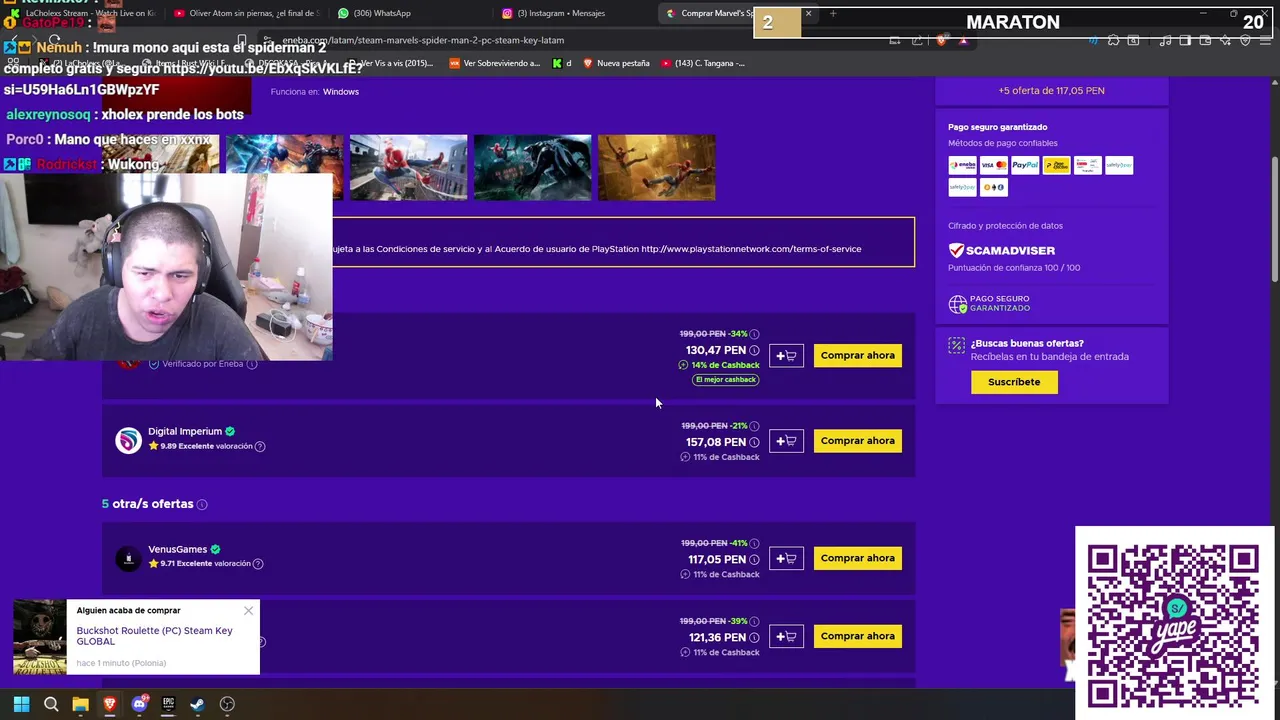Click the PayPal payment method logo
The width and height of the screenshot is (1280, 720).
[1025, 165]
